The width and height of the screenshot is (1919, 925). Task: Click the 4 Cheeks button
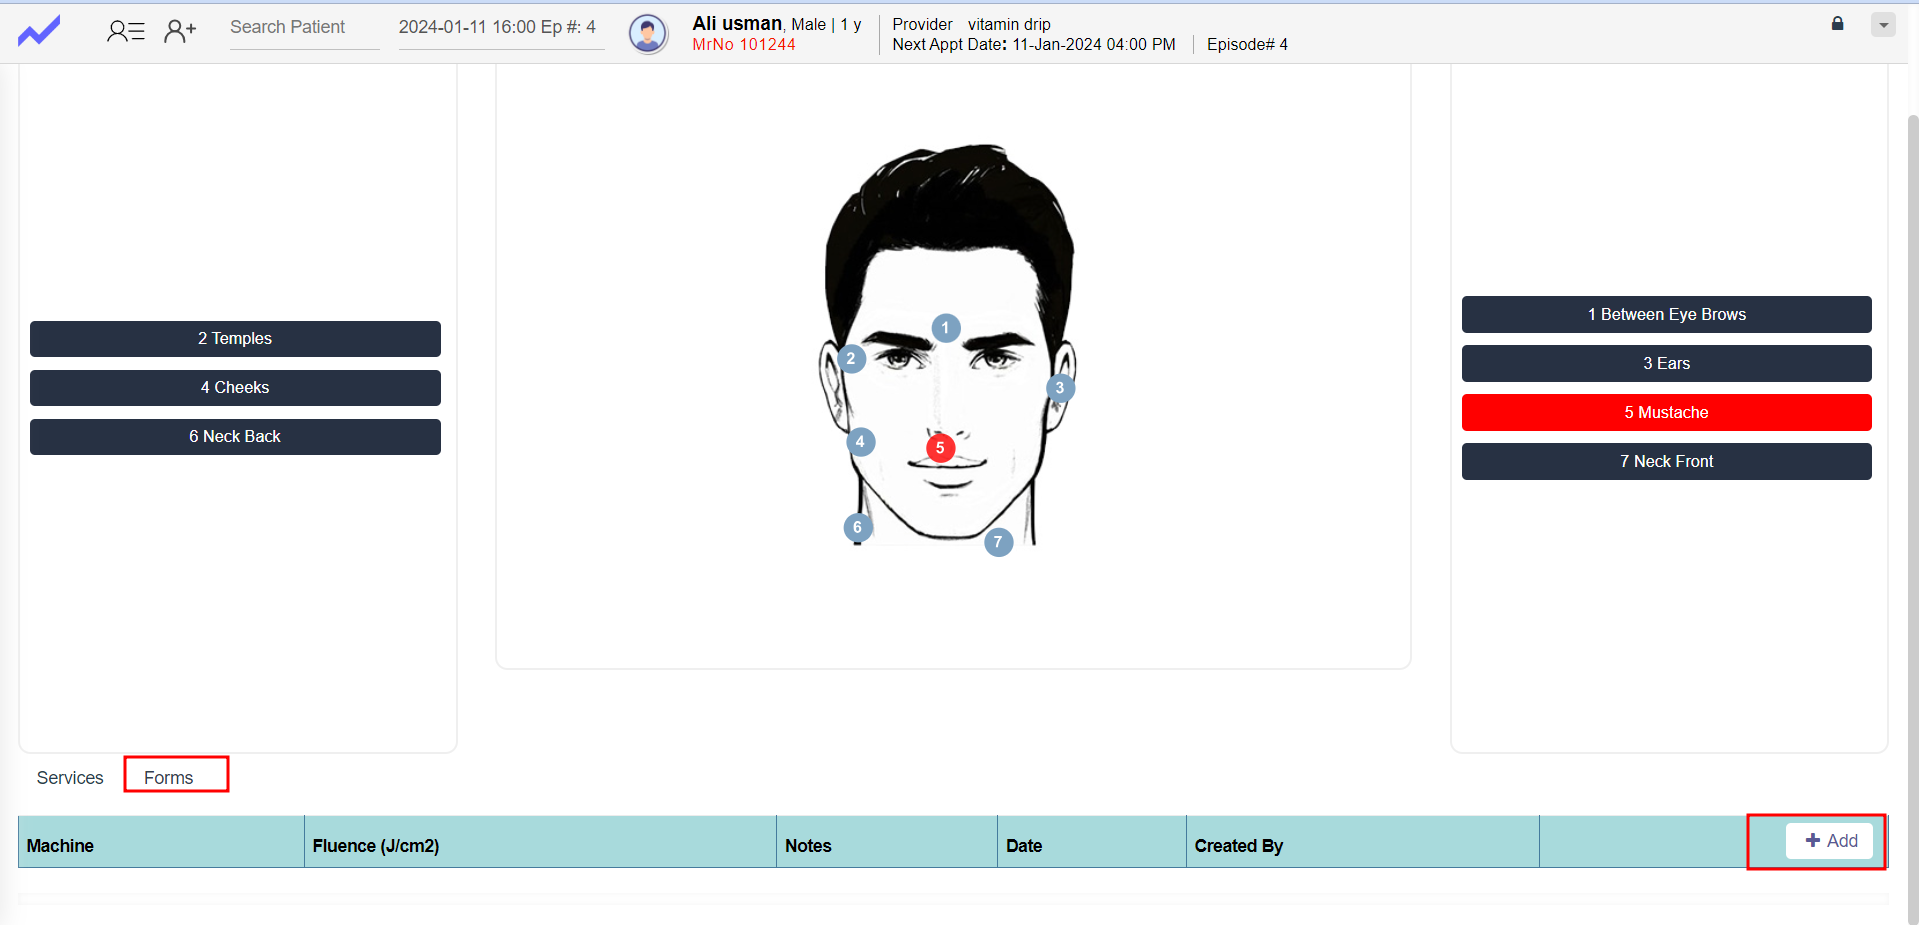coord(235,388)
